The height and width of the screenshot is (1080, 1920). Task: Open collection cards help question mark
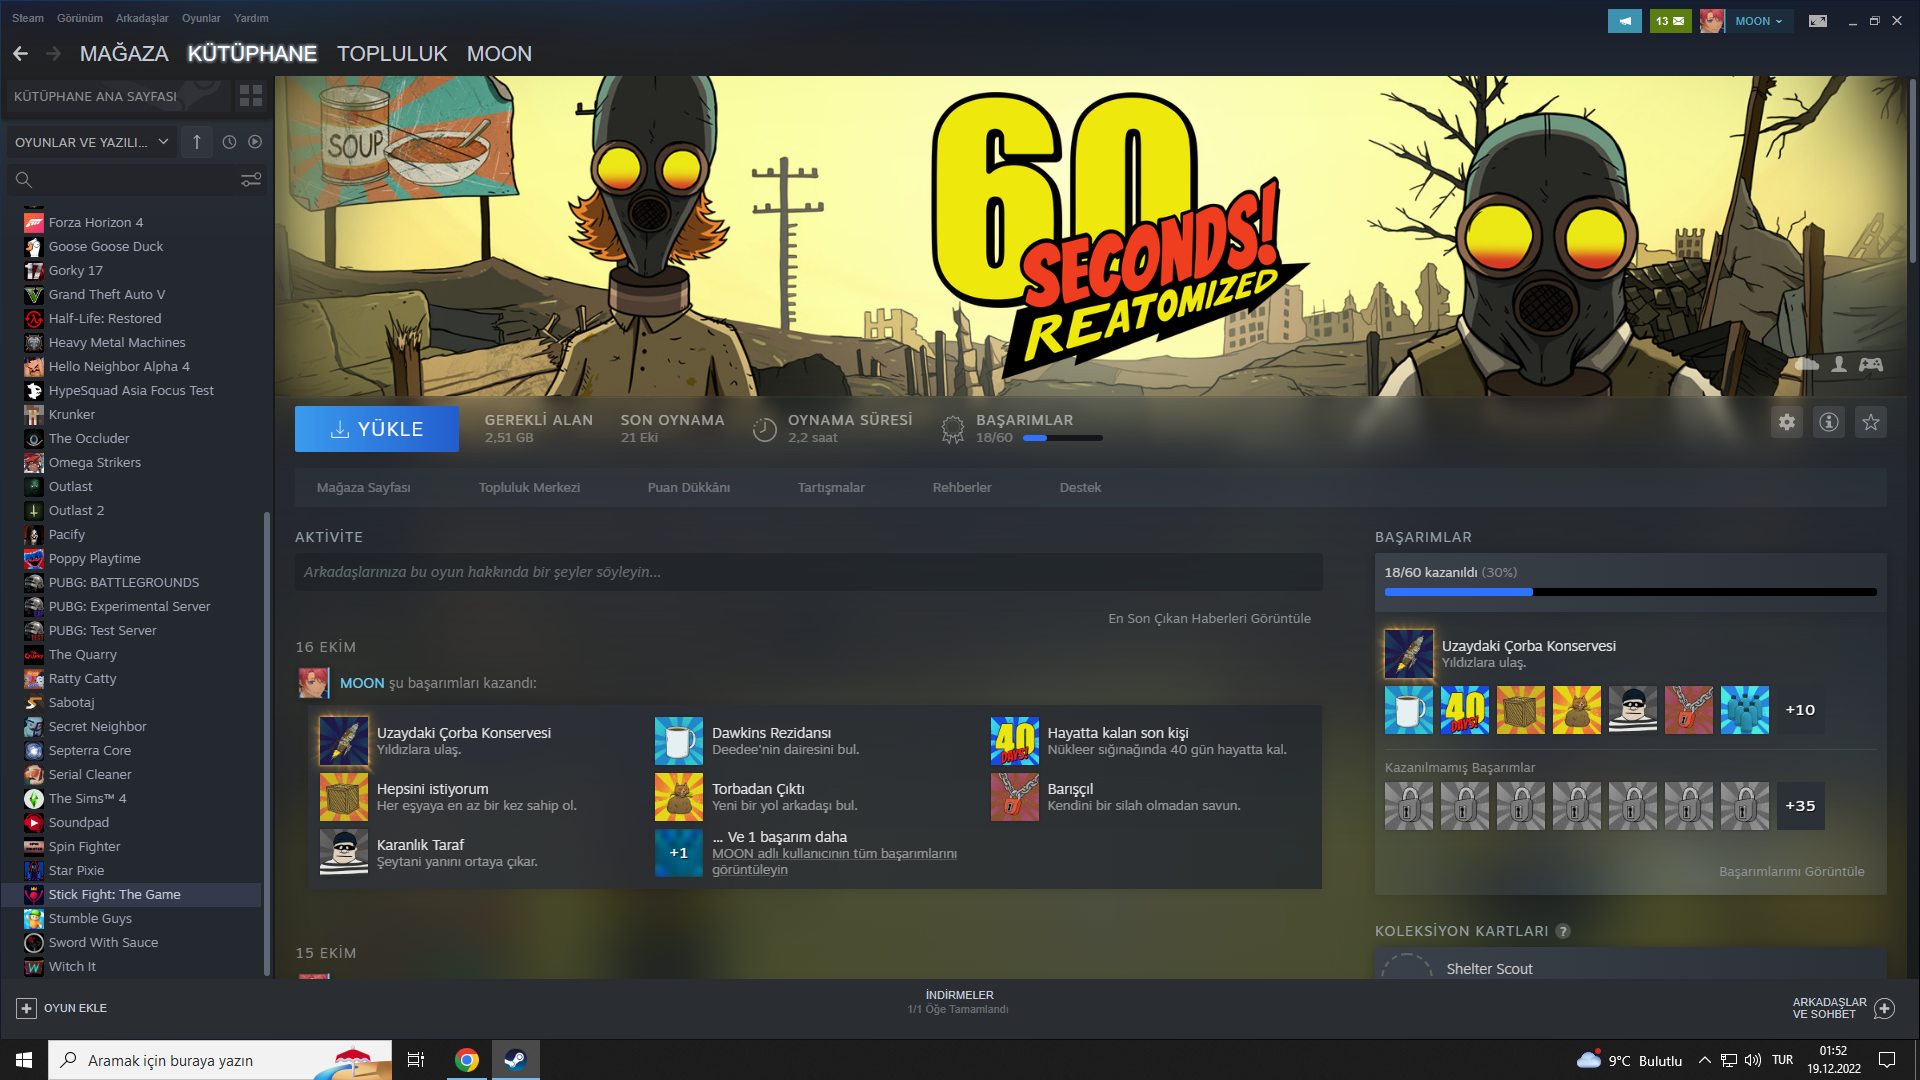(1563, 931)
